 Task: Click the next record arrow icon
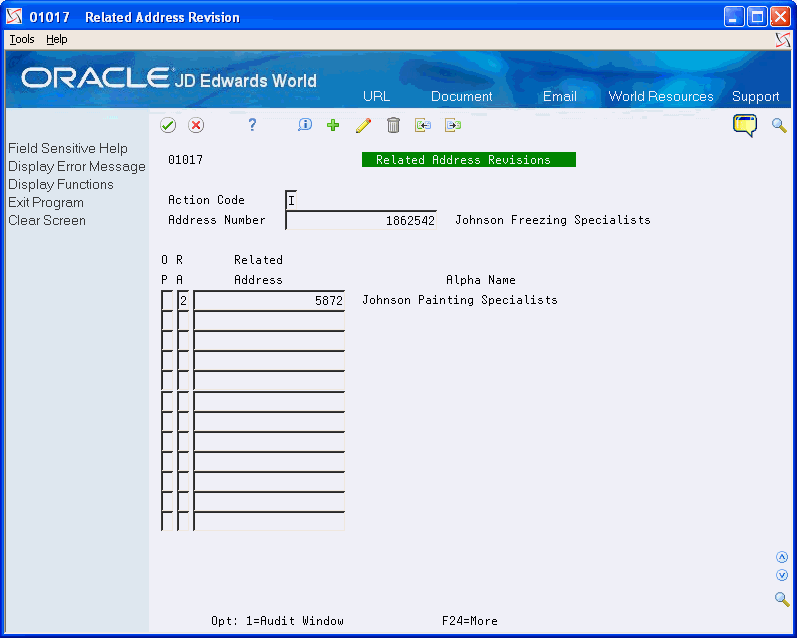tap(453, 125)
